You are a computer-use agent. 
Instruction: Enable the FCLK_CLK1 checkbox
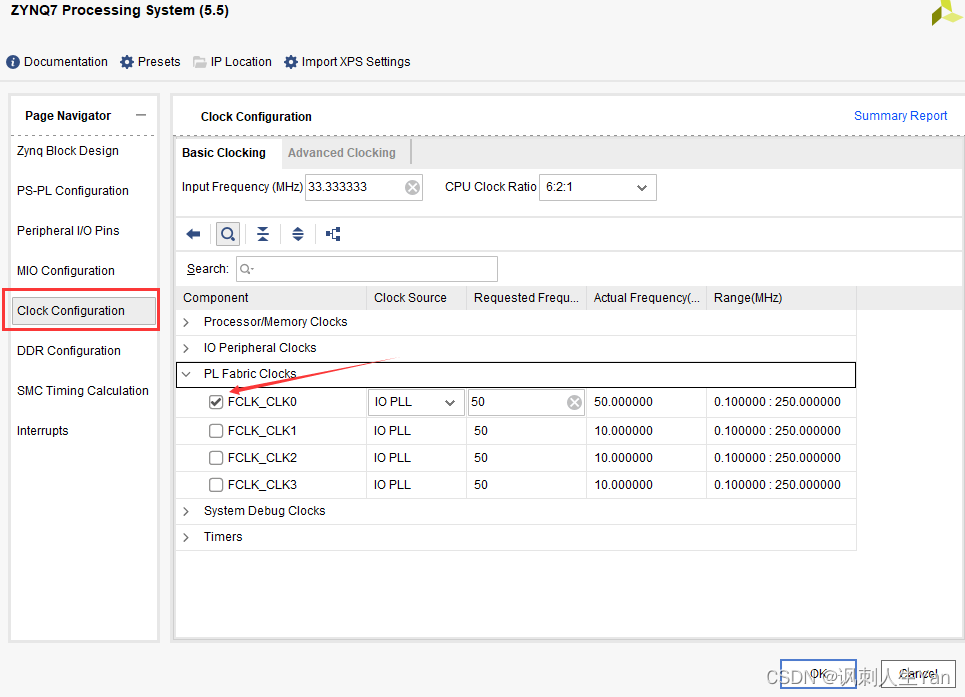[215, 431]
